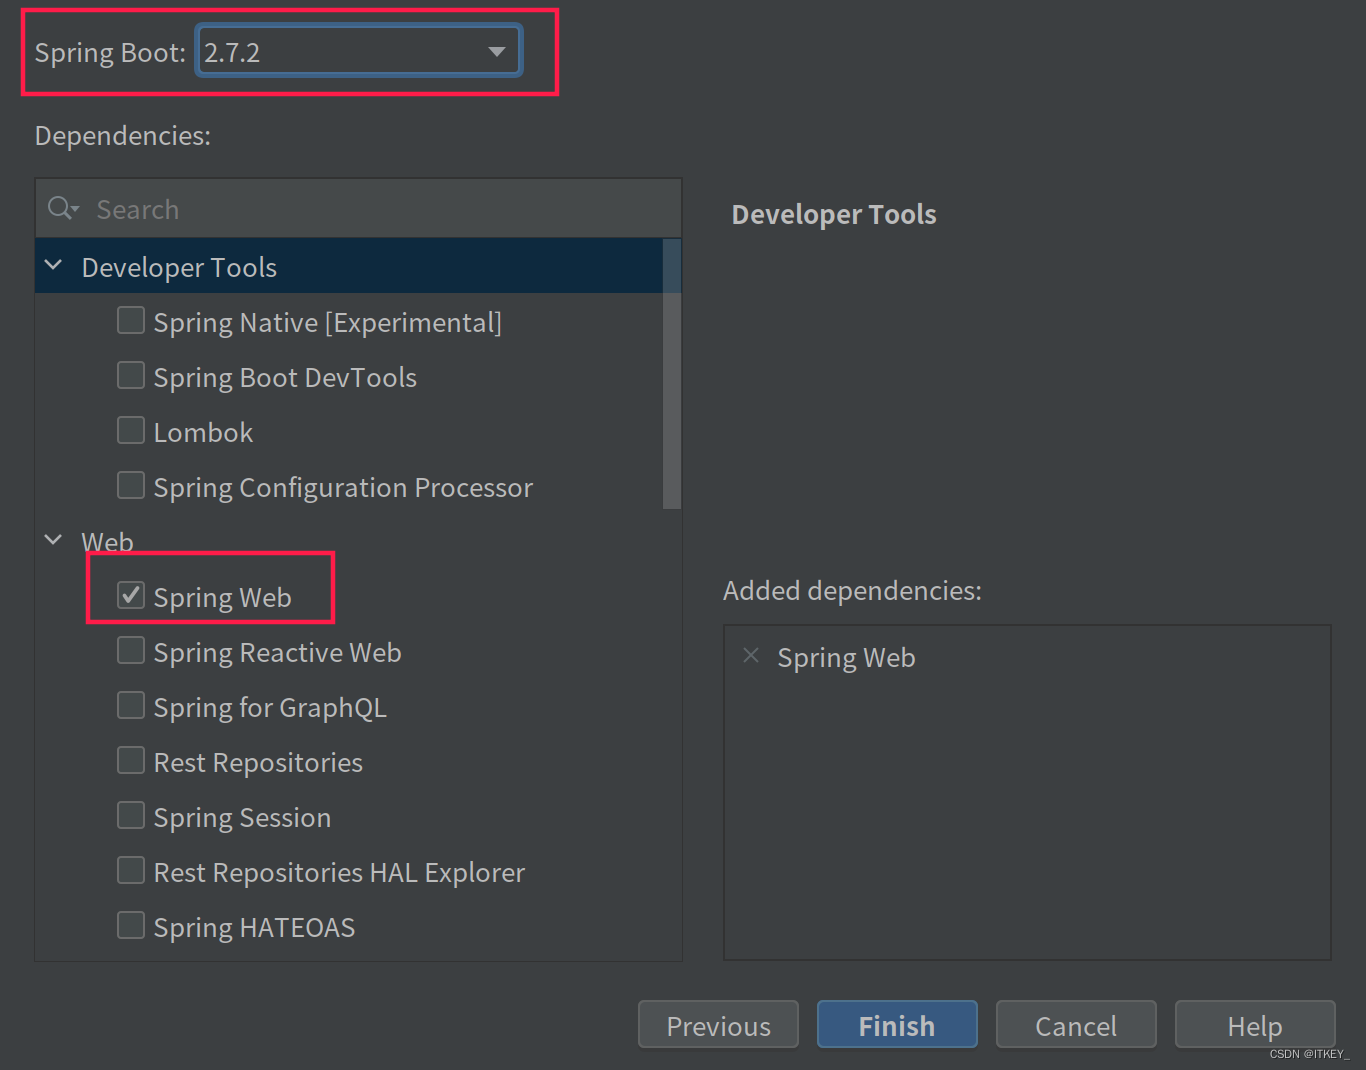Select the Web category row

click(349, 541)
